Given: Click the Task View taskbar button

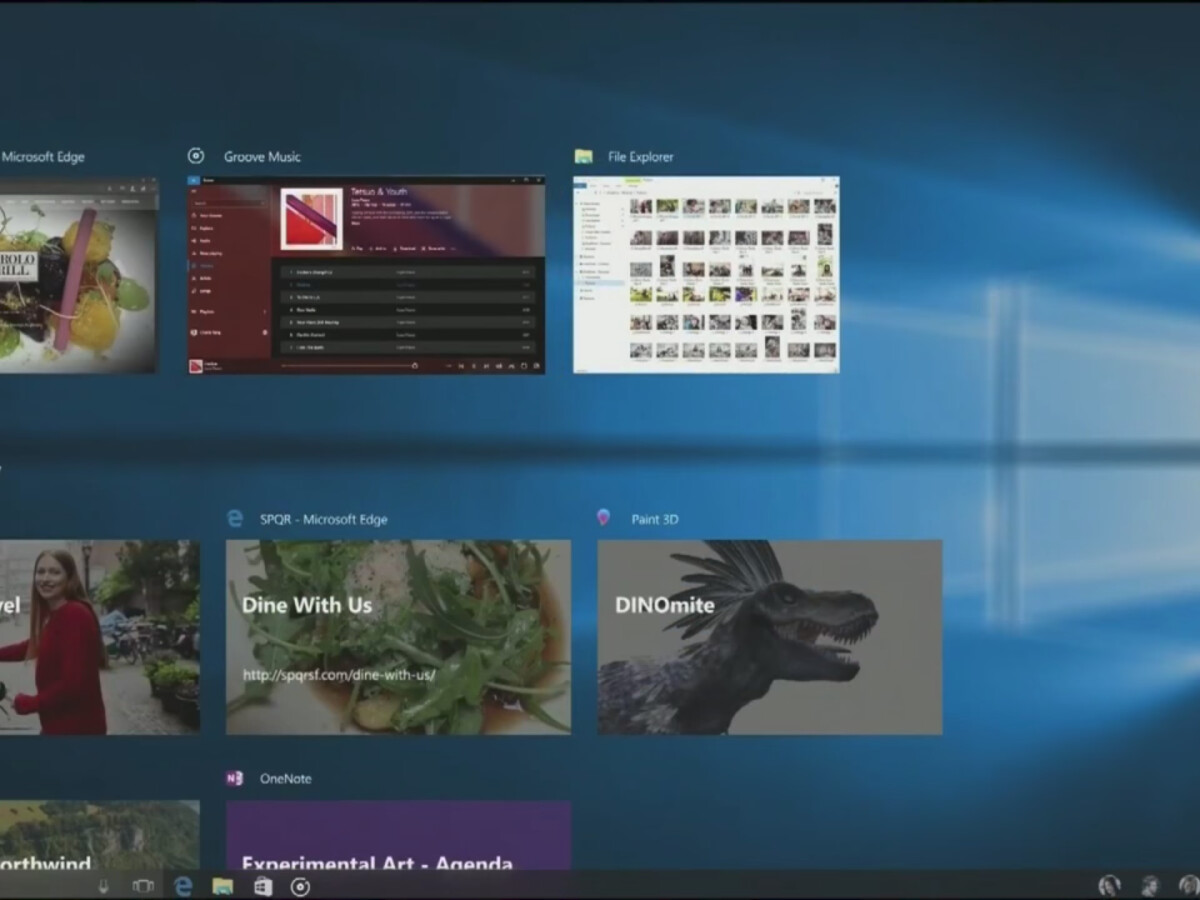Looking at the screenshot, I should (x=143, y=886).
